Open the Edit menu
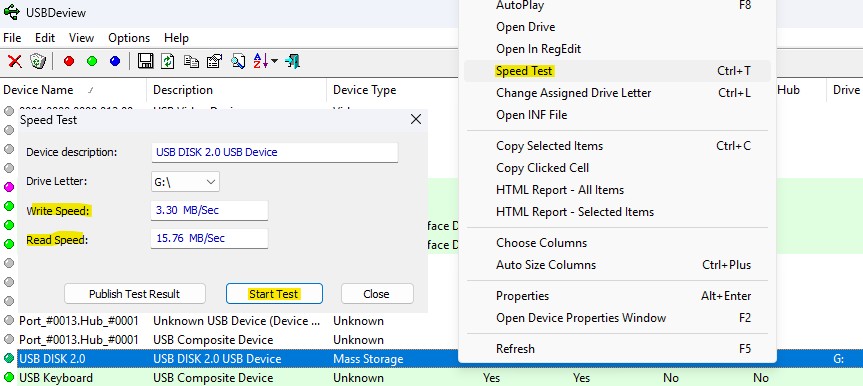 tap(45, 38)
